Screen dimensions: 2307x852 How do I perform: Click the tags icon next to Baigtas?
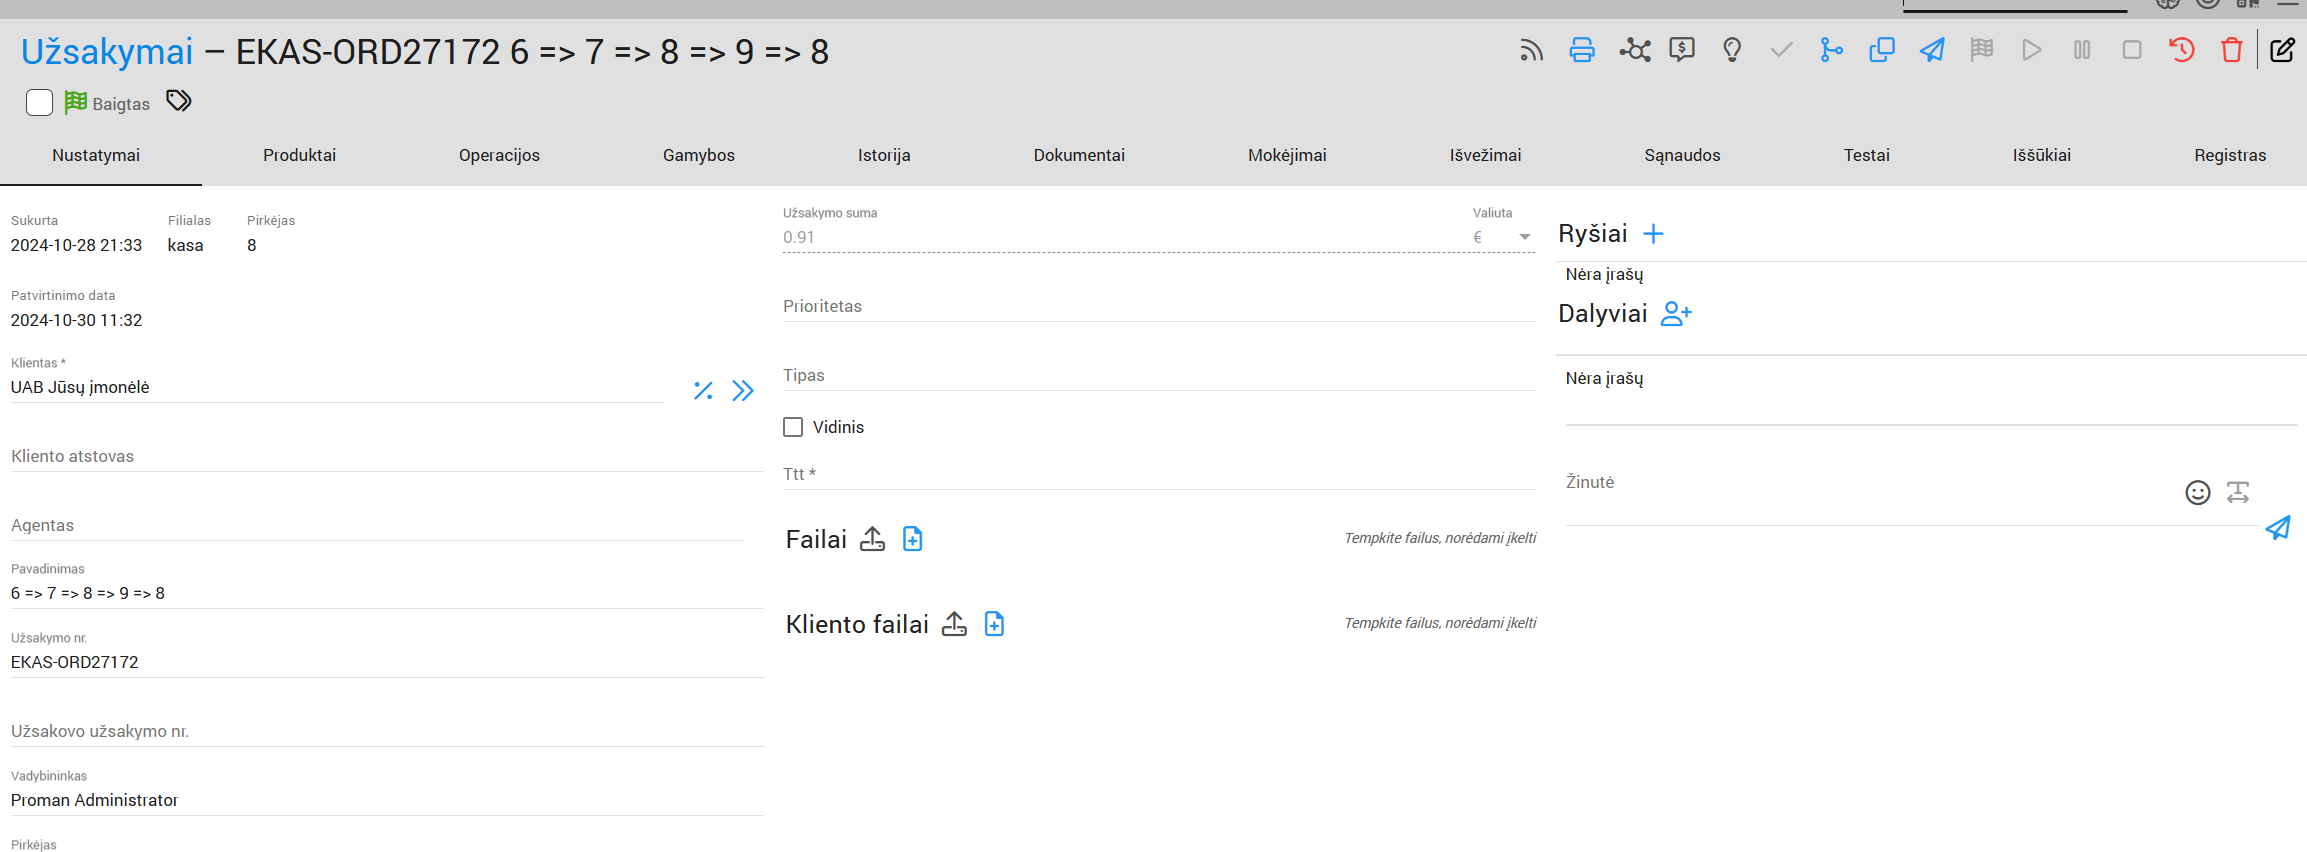[x=178, y=101]
